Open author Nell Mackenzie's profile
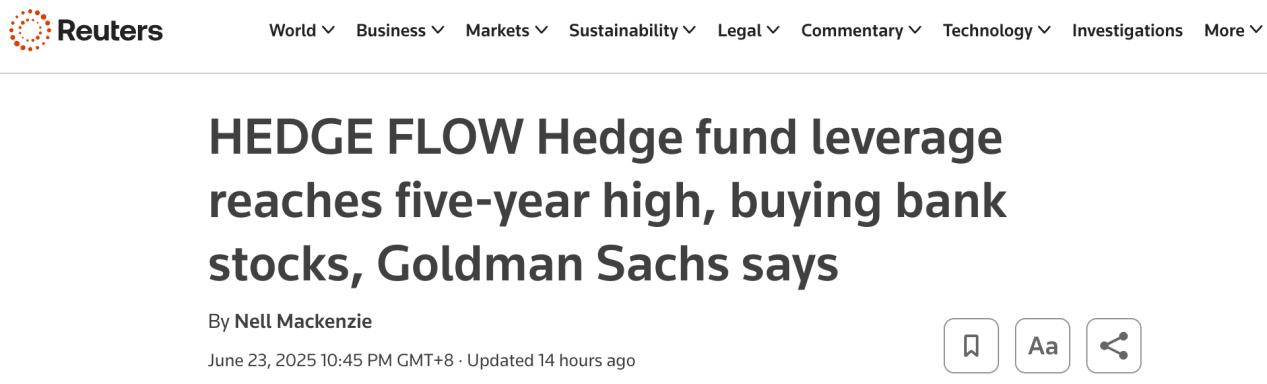Screen dimensions: 1267x384 tap(303, 322)
